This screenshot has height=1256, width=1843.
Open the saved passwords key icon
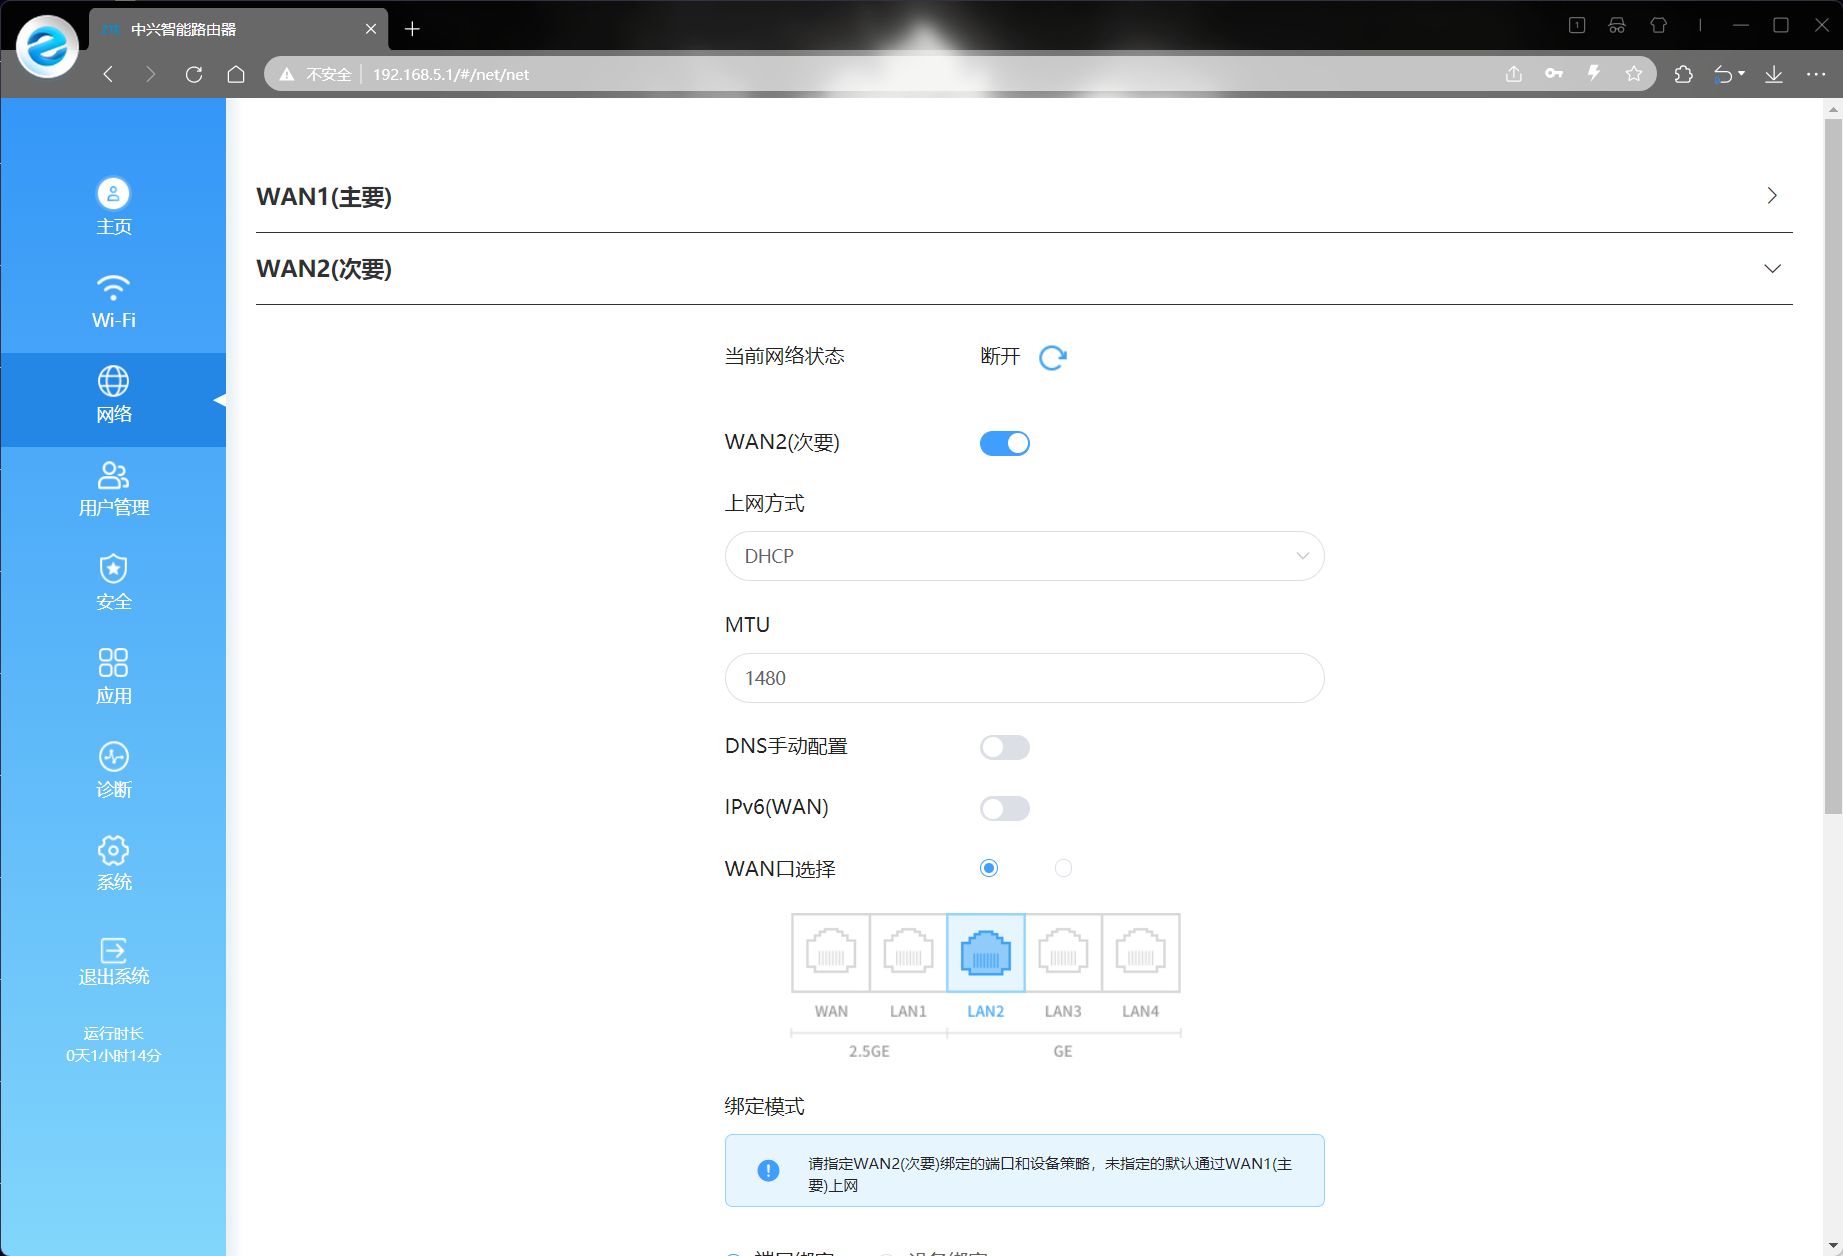(x=1554, y=74)
